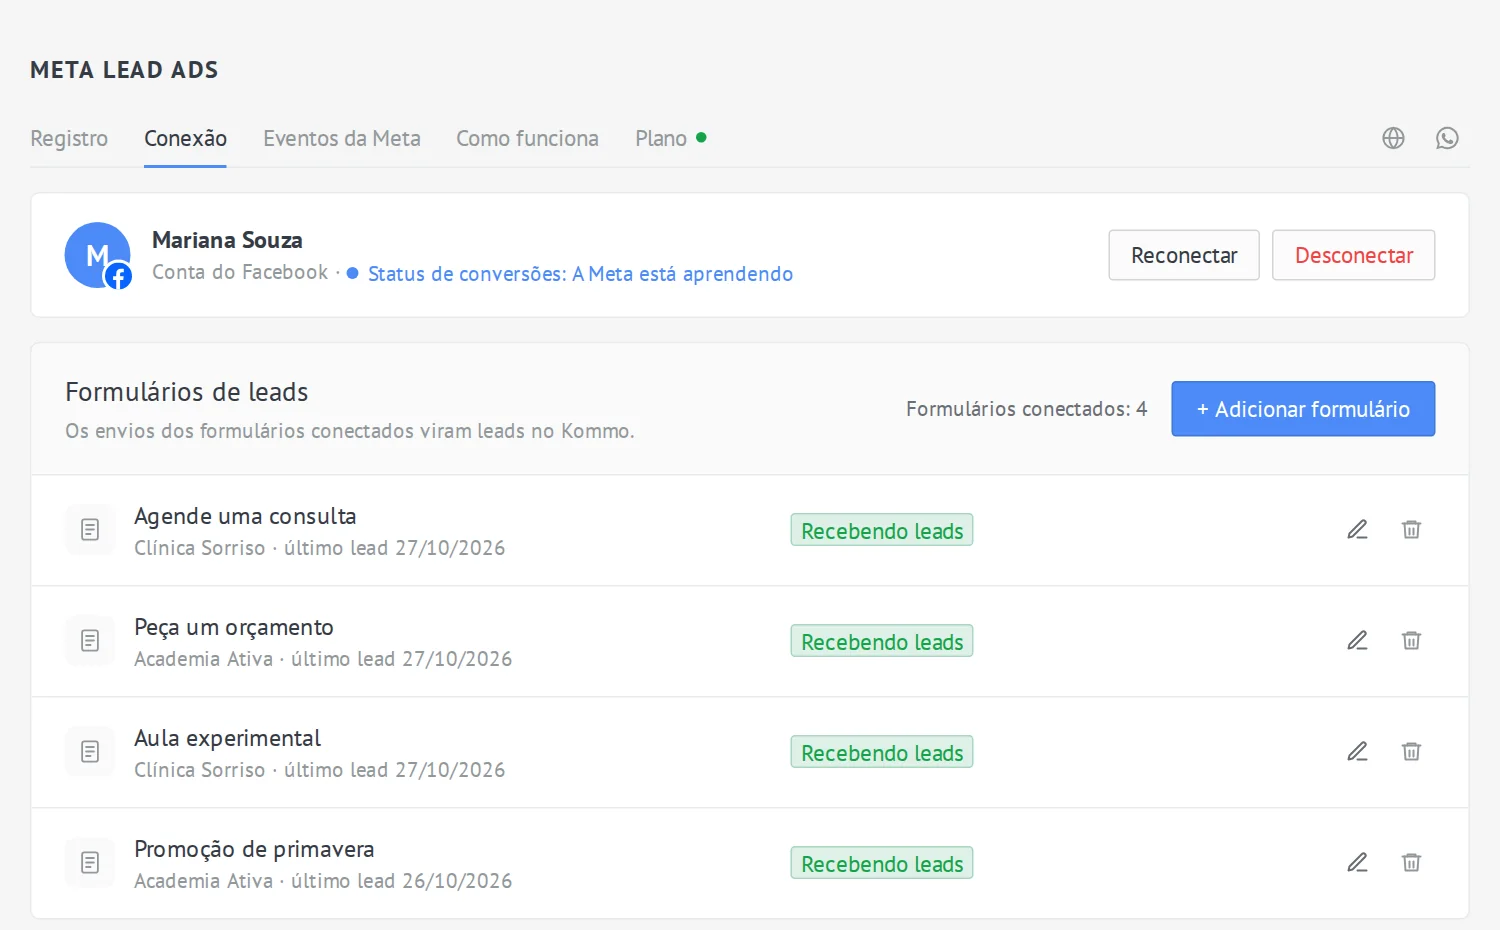
Task: Switch to the Registro tab
Action: [69, 138]
